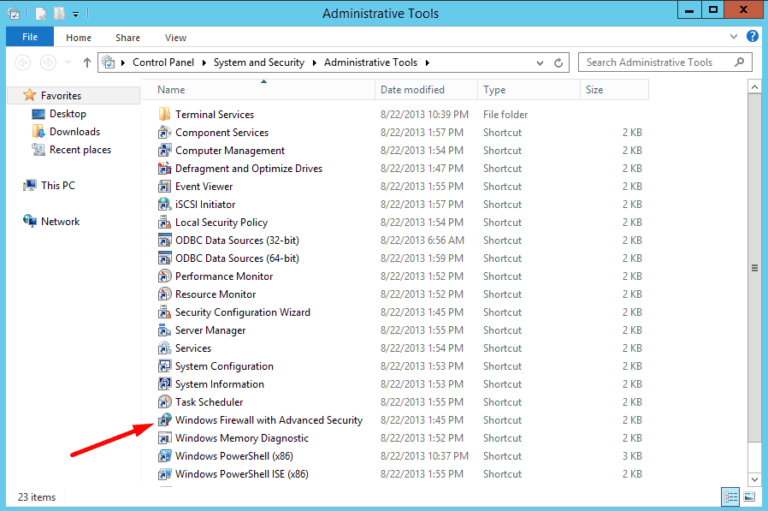Open Downloads in the navigation pane
The height and width of the screenshot is (511, 768).
pos(74,132)
